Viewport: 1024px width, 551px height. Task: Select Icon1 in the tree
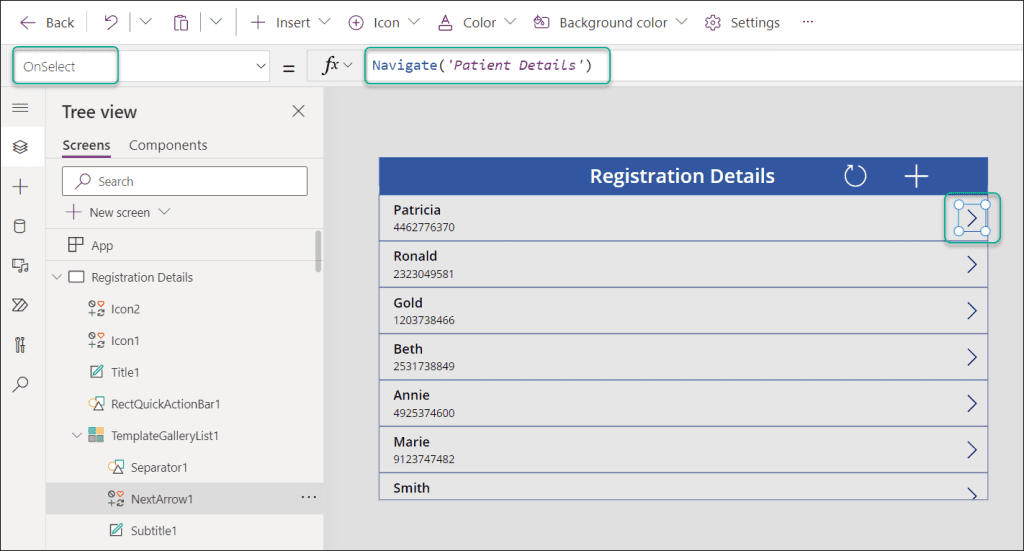pos(125,340)
